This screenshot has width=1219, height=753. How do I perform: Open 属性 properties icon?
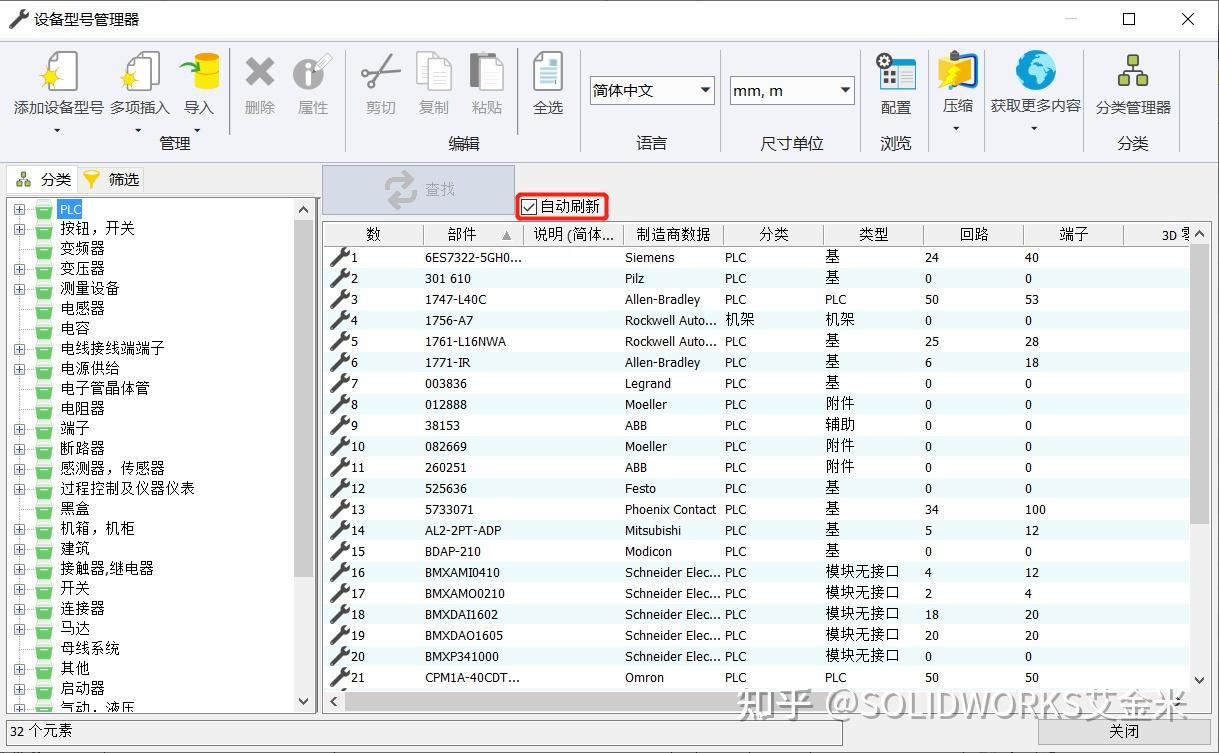(x=312, y=73)
